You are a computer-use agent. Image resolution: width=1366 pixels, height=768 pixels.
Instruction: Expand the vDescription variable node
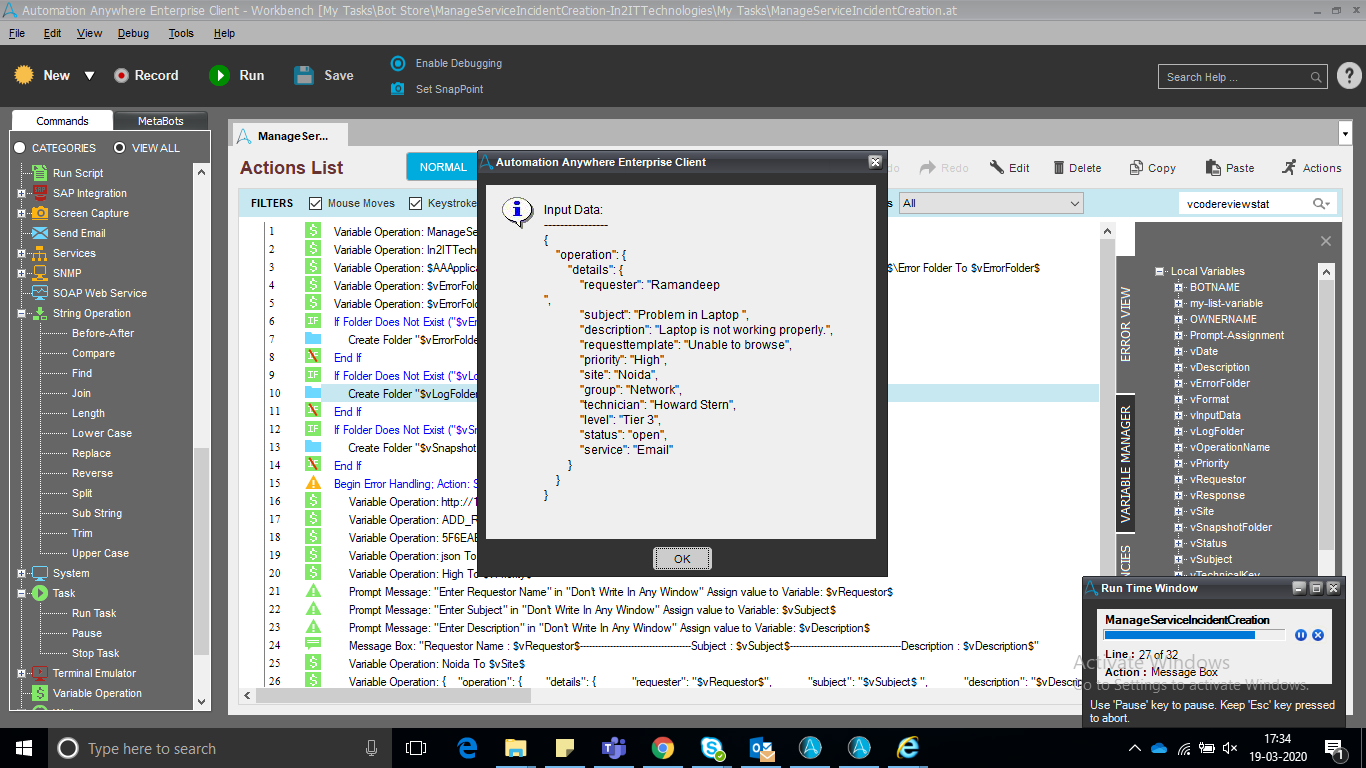(x=1179, y=367)
